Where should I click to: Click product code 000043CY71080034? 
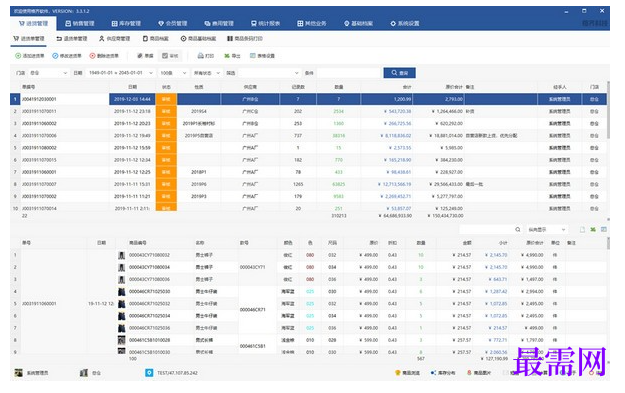149,267
